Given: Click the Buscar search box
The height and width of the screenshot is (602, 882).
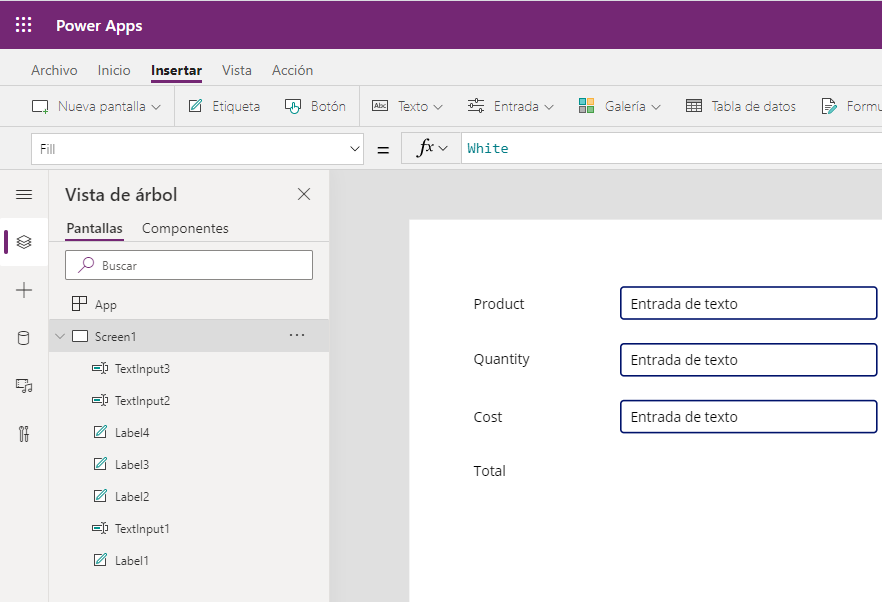Looking at the screenshot, I should pos(188,264).
